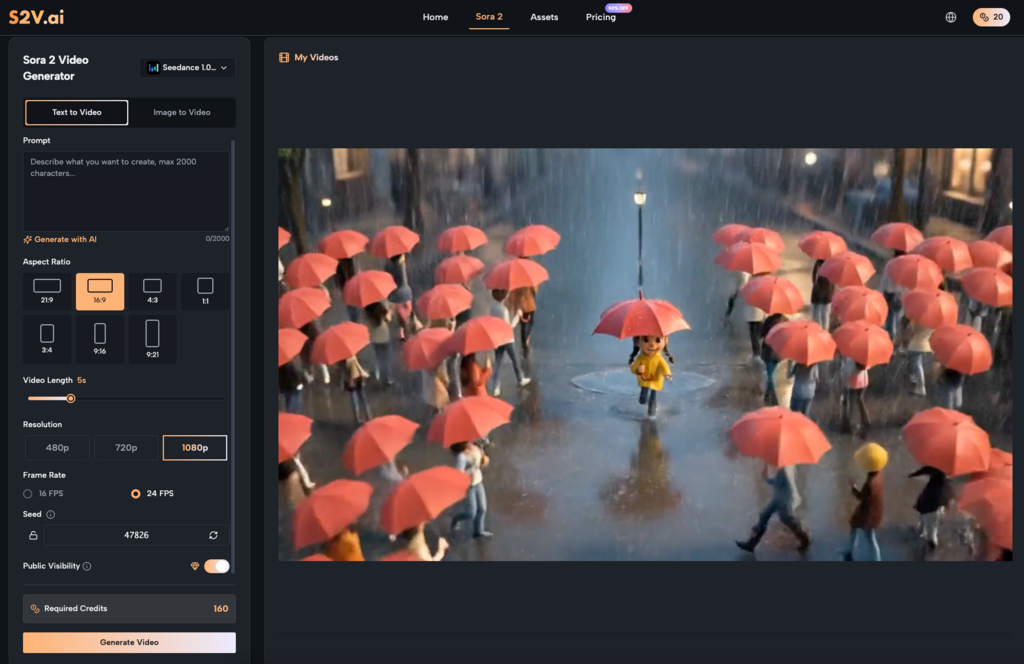Switch to the Image to Video tab
The height and width of the screenshot is (664, 1024).
tap(182, 112)
